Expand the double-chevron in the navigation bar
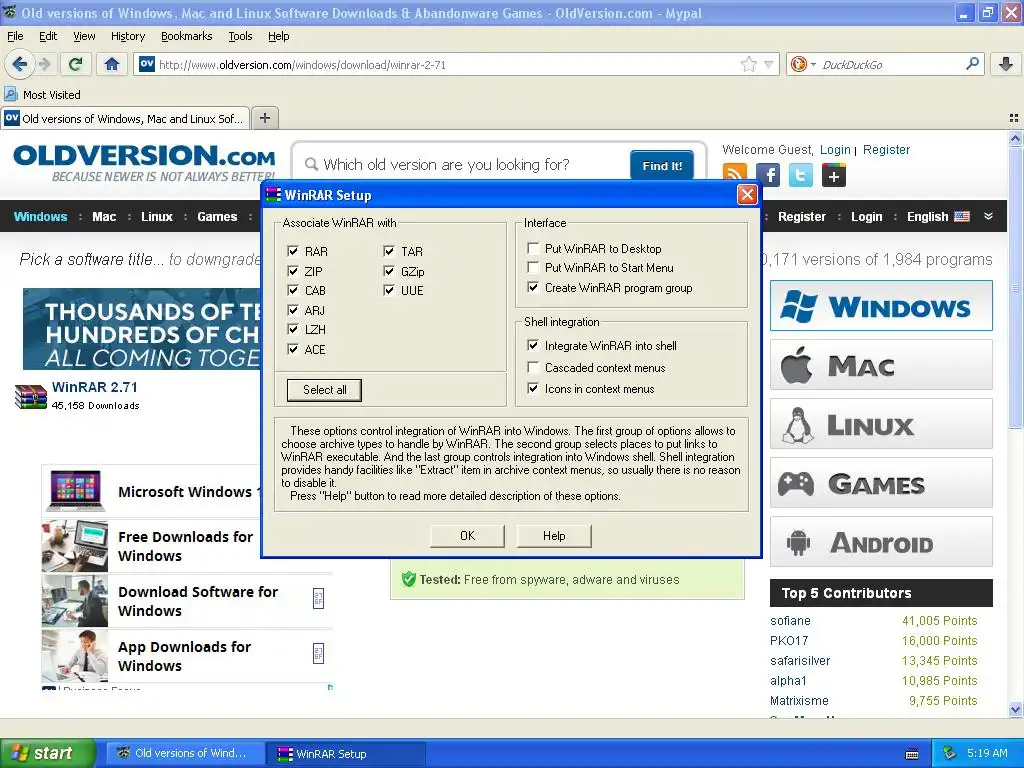Viewport: 1024px width, 768px height. click(x=988, y=216)
